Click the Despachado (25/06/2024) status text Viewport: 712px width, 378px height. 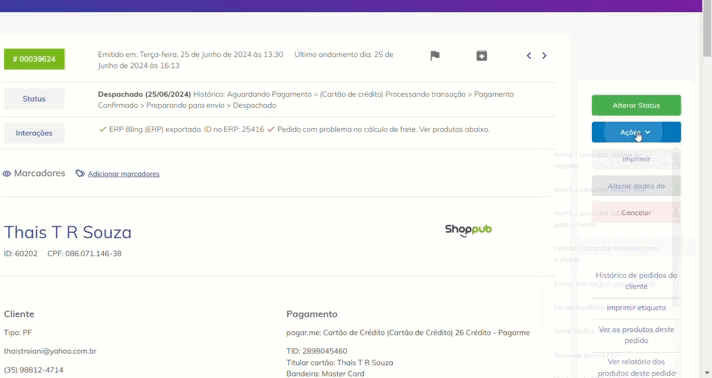click(x=144, y=94)
